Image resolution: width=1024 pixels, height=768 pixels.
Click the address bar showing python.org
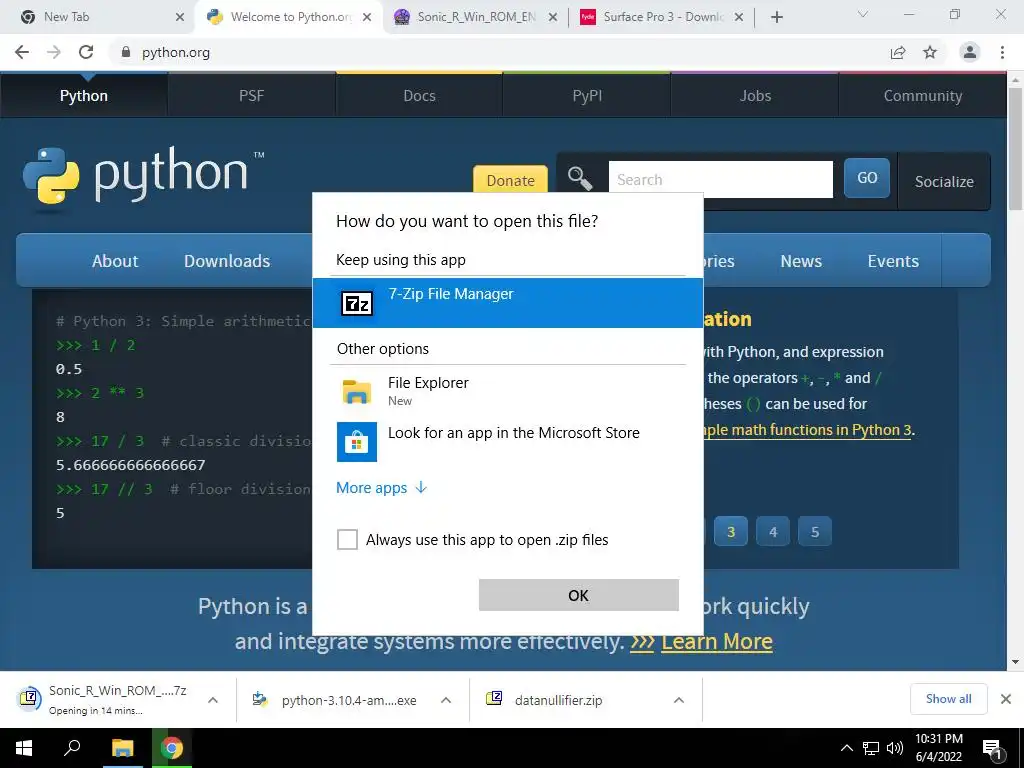click(x=496, y=52)
